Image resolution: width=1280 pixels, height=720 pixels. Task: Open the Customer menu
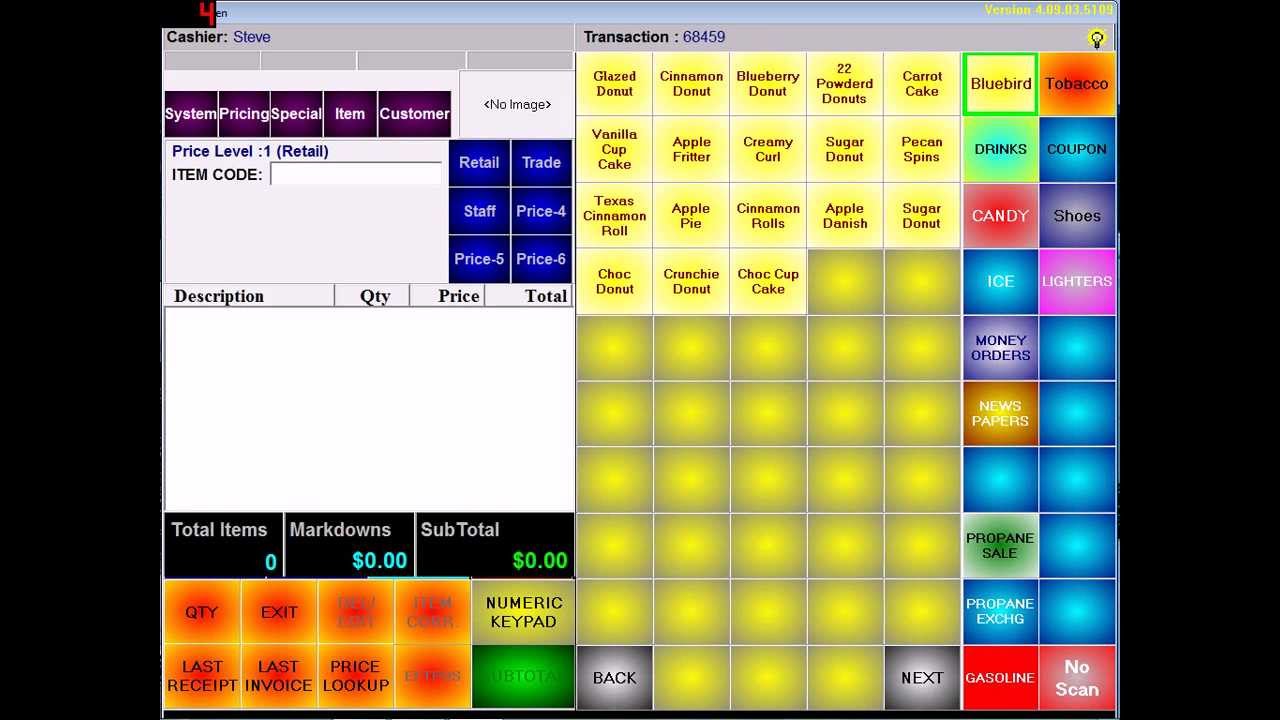coord(414,114)
